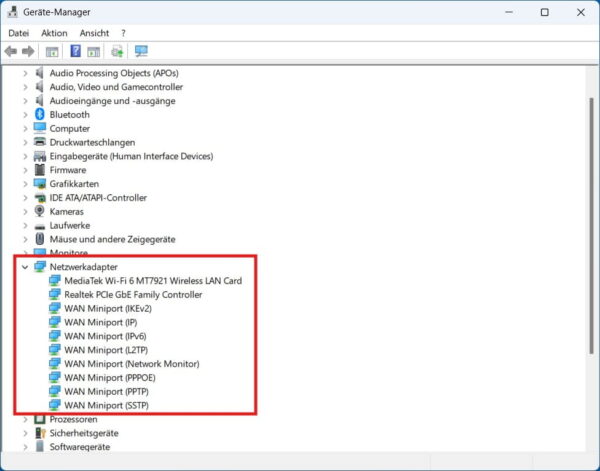This screenshot has width=600, height=471.
Task: Click the Computer monitor icon
Action: click(x=40, y=128)
